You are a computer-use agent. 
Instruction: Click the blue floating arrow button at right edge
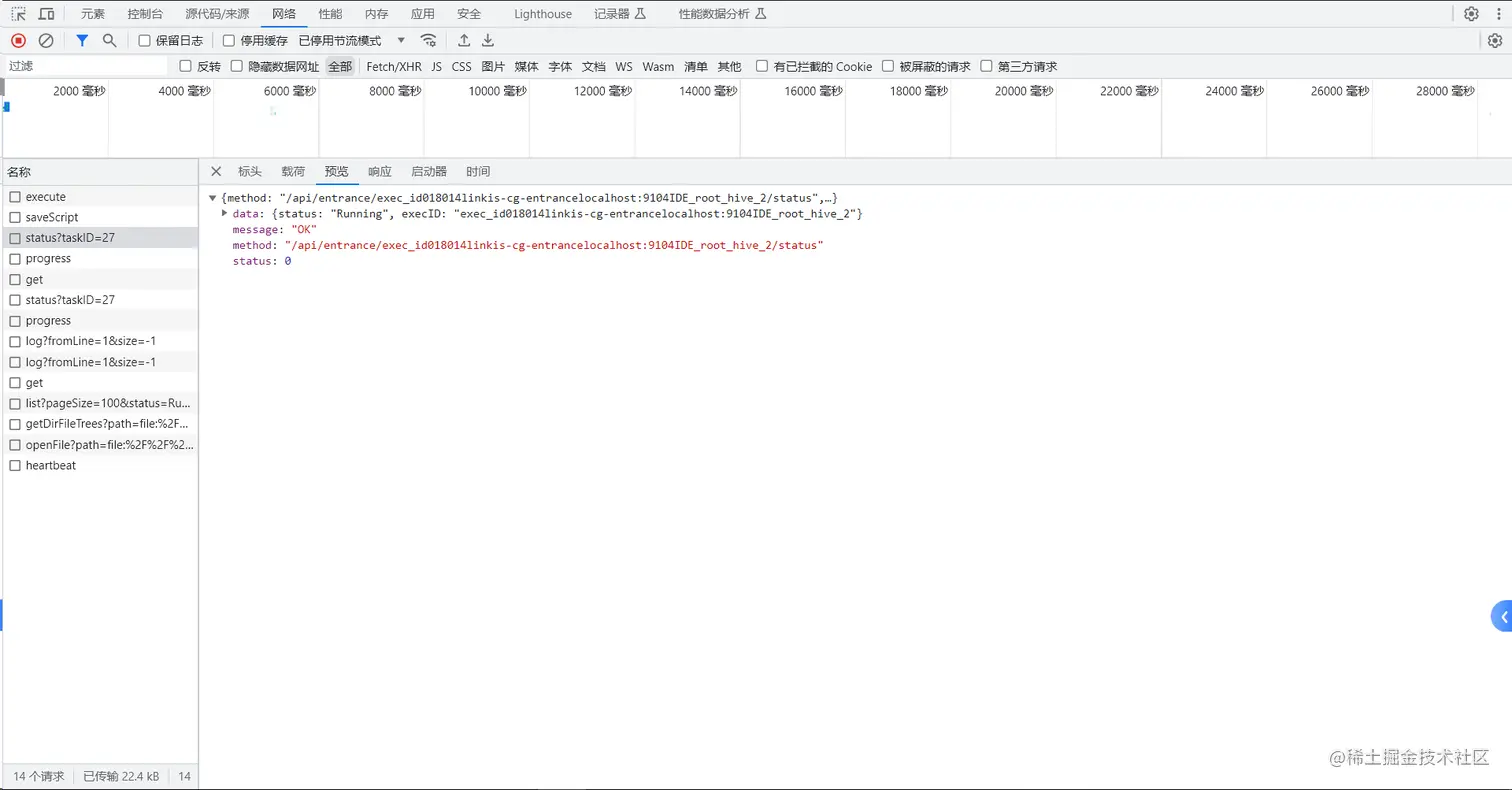(x=1502, y=617)
